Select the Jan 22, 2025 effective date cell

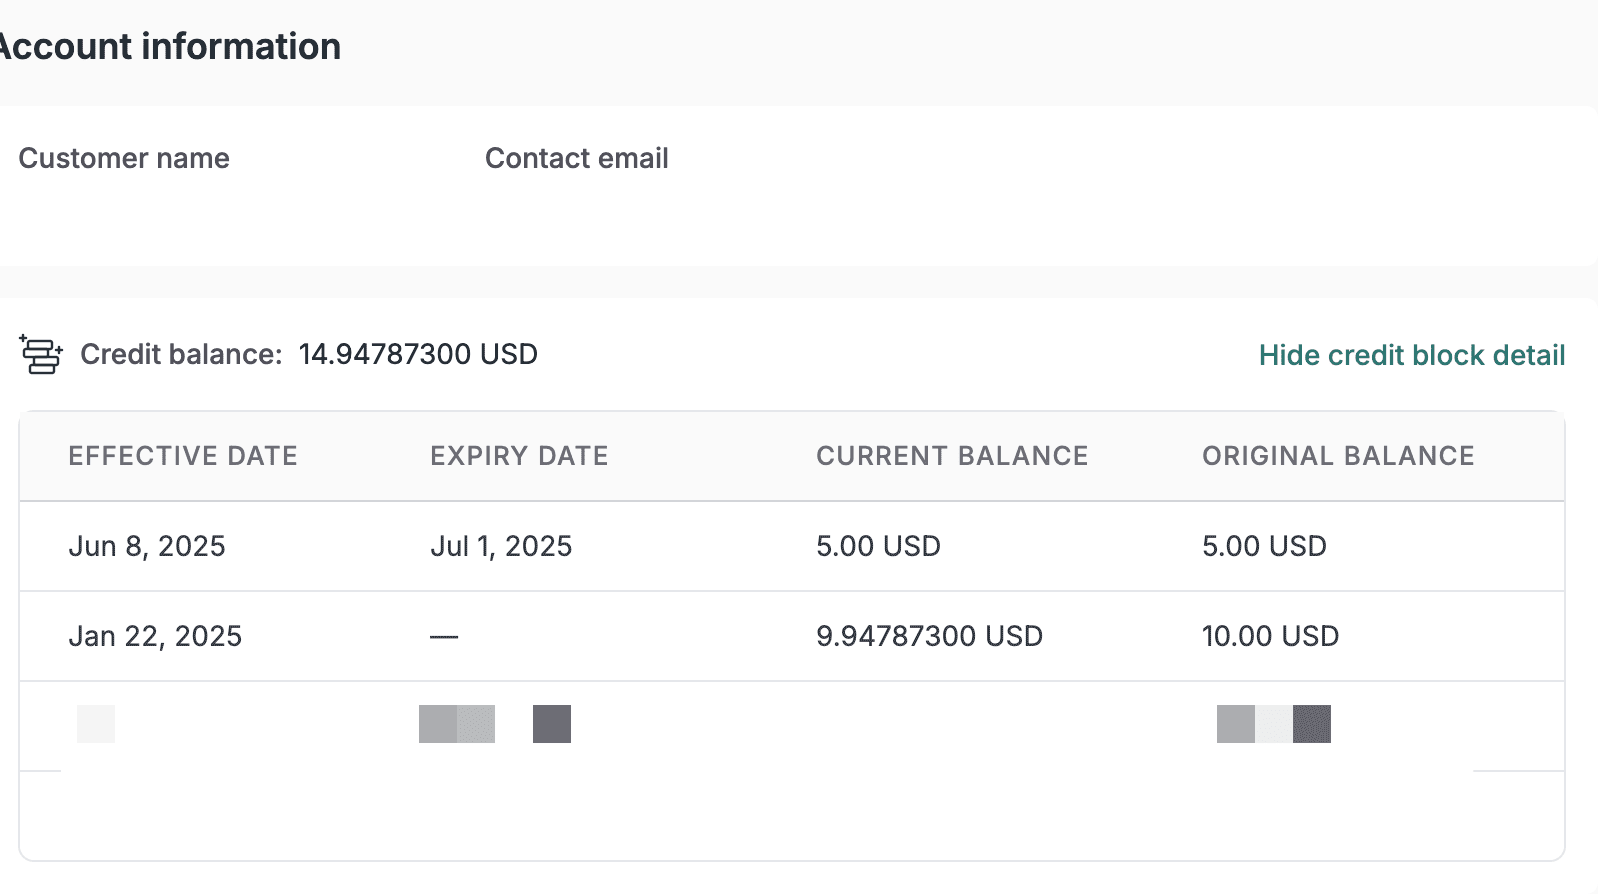155,636
